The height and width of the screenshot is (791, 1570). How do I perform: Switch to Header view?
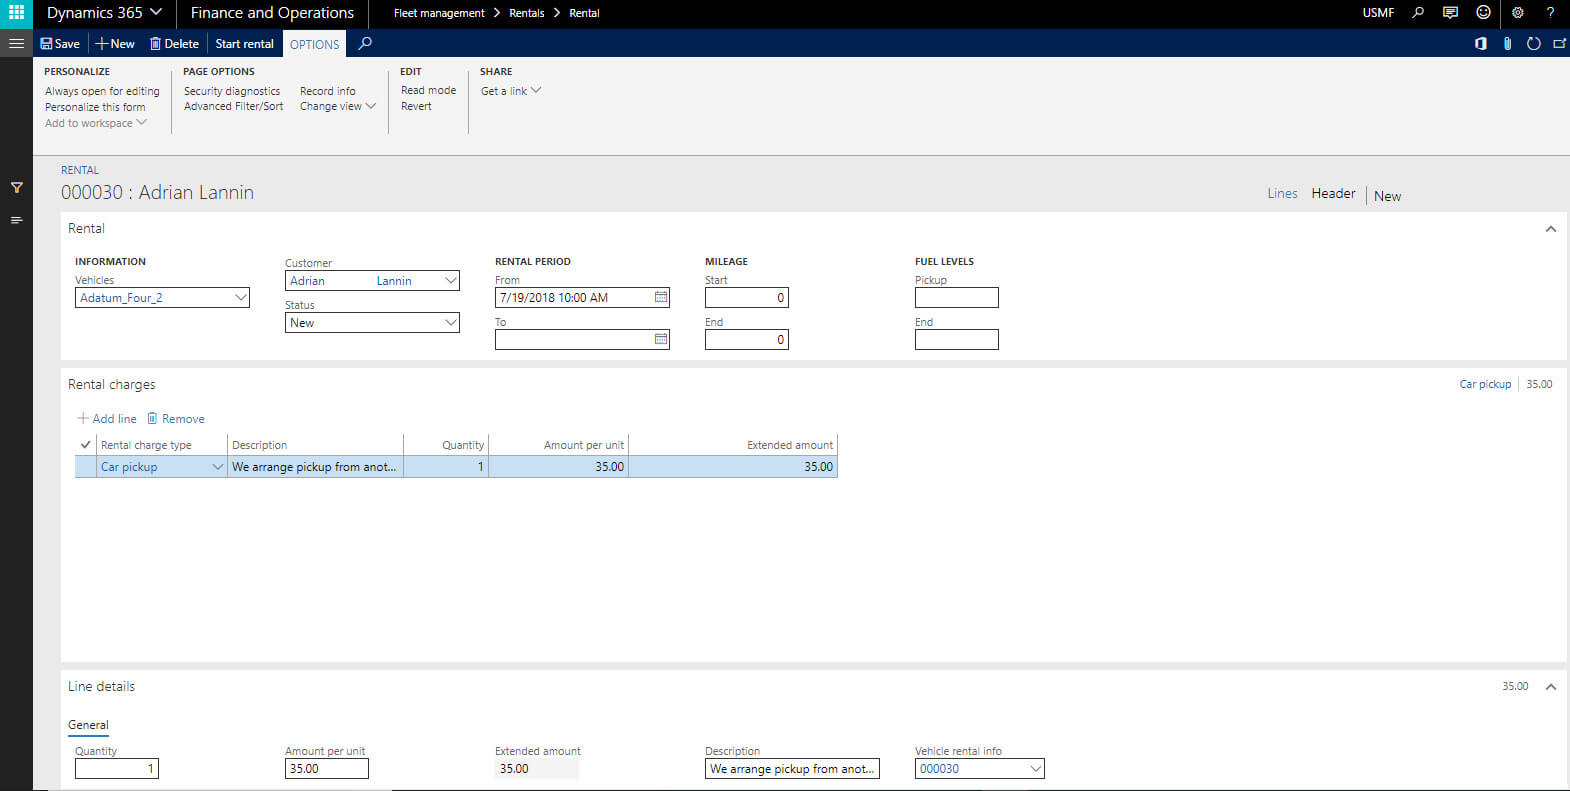coord(1333,193)
